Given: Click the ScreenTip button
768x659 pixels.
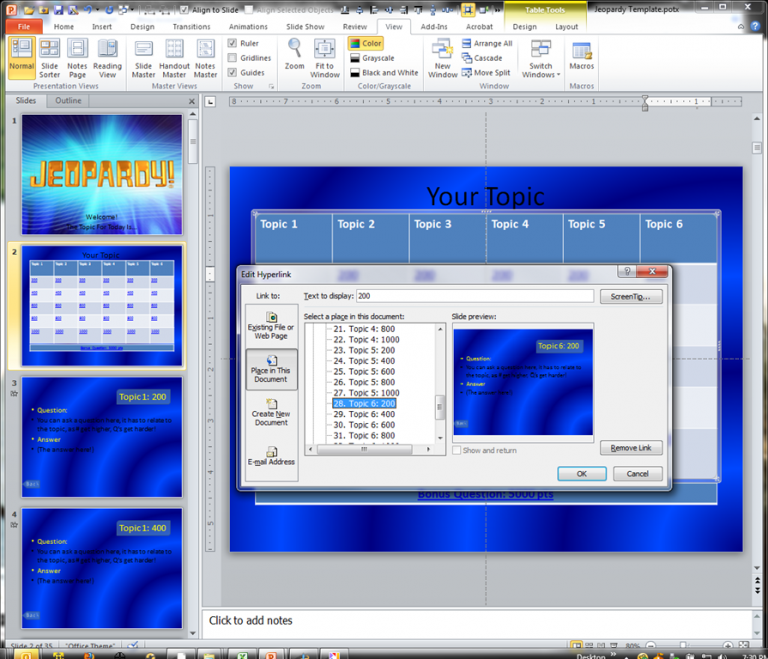Looking at the screenshot, I should click(x=631, y=296).
